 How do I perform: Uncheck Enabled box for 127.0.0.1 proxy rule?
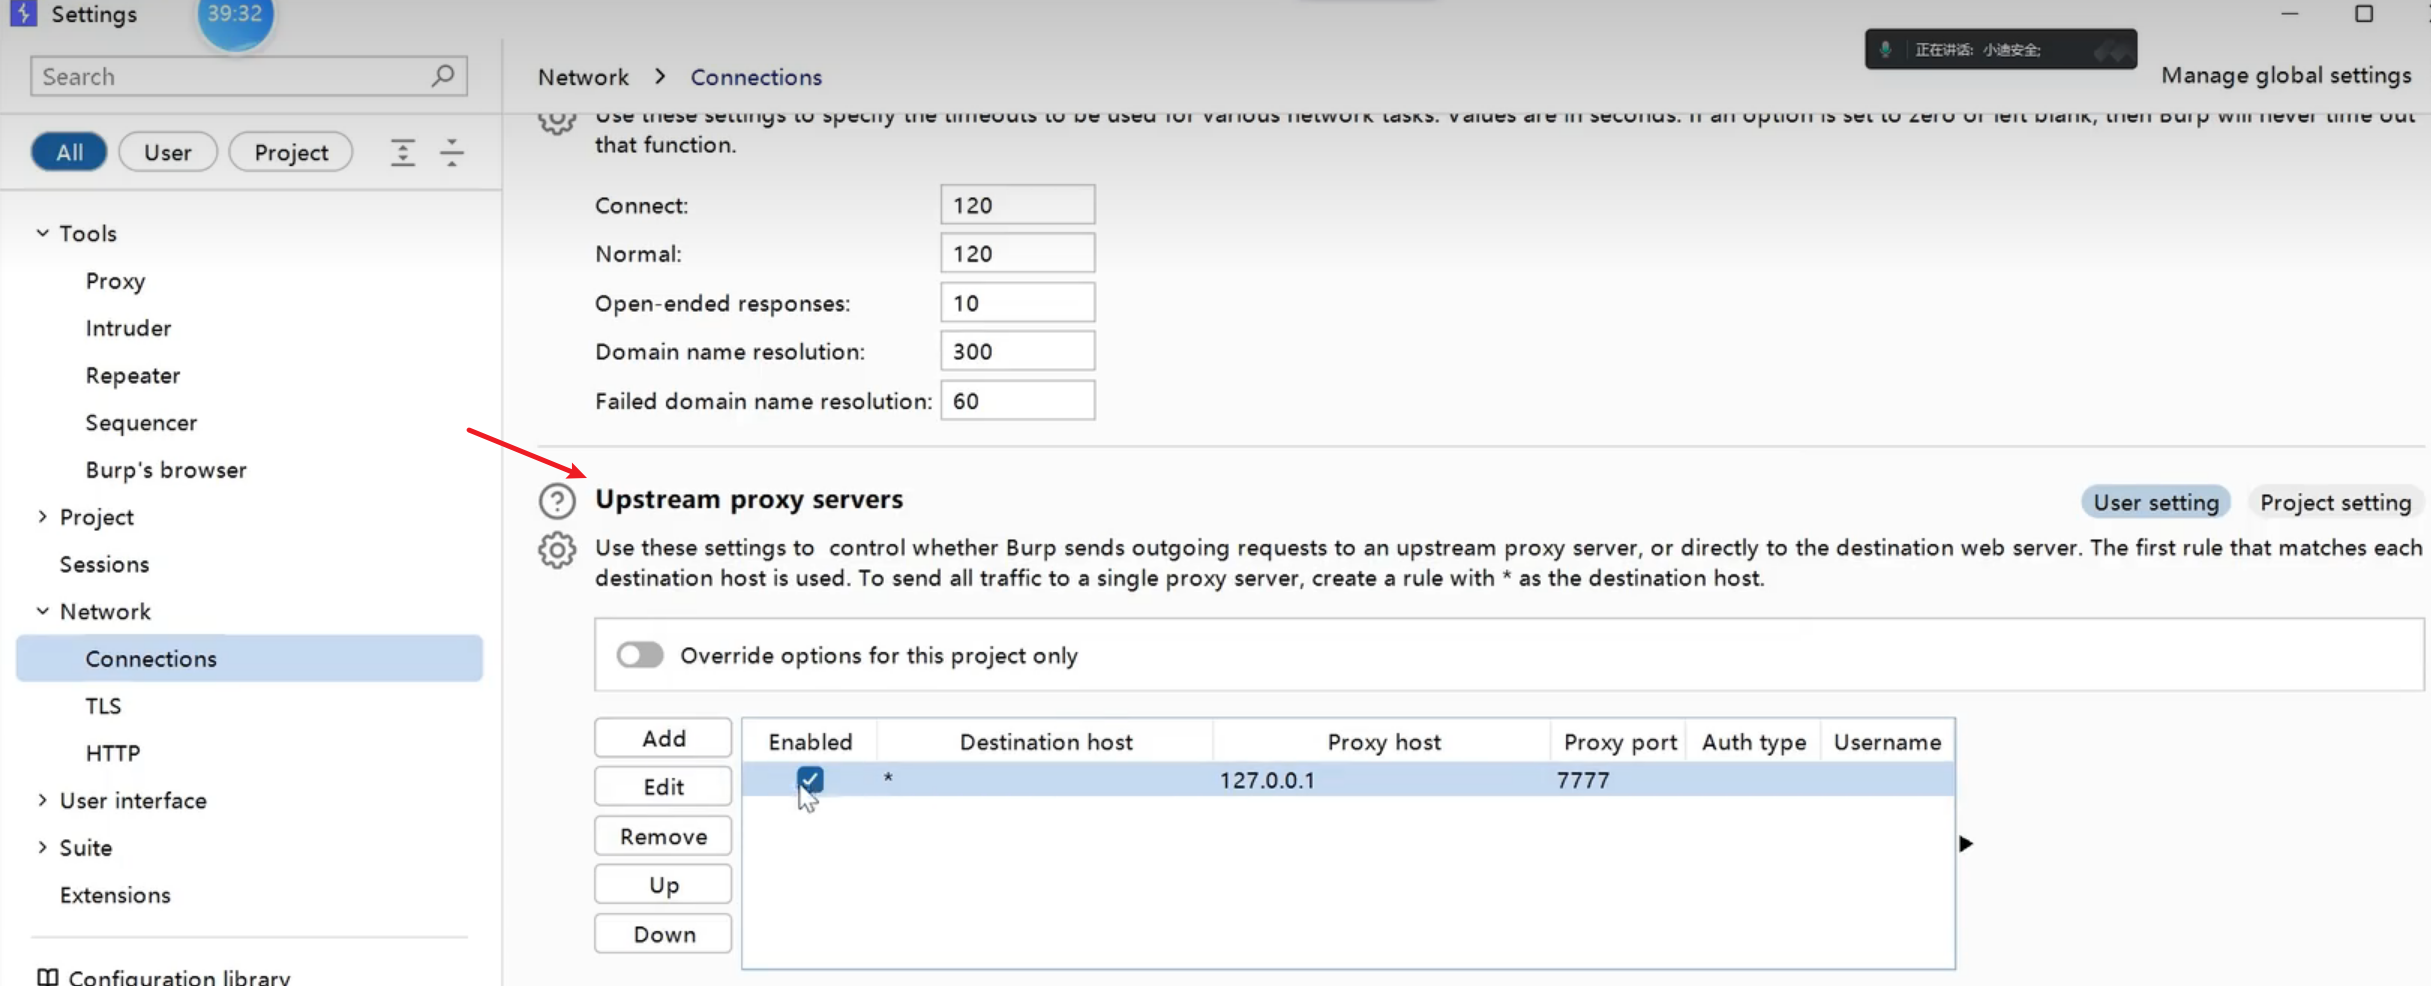click(x=810, y=778)
